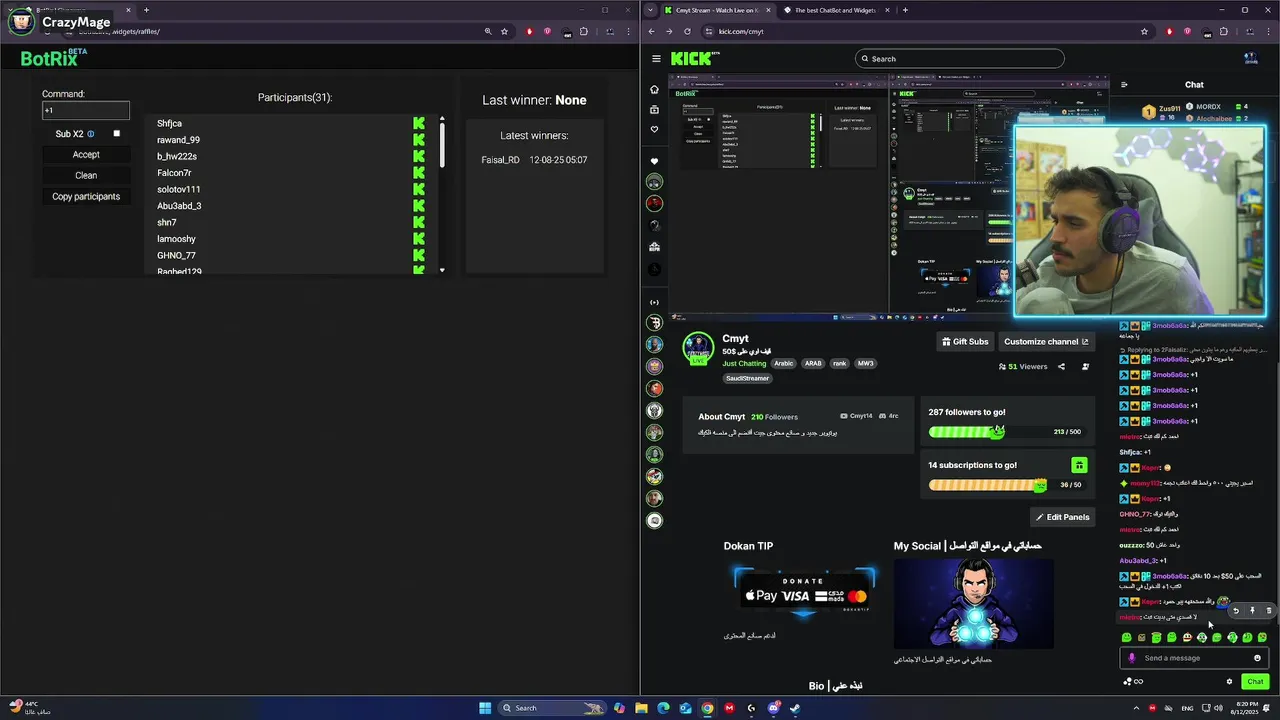Switch to Cmyt Stream browser tab

coord(716,10)
